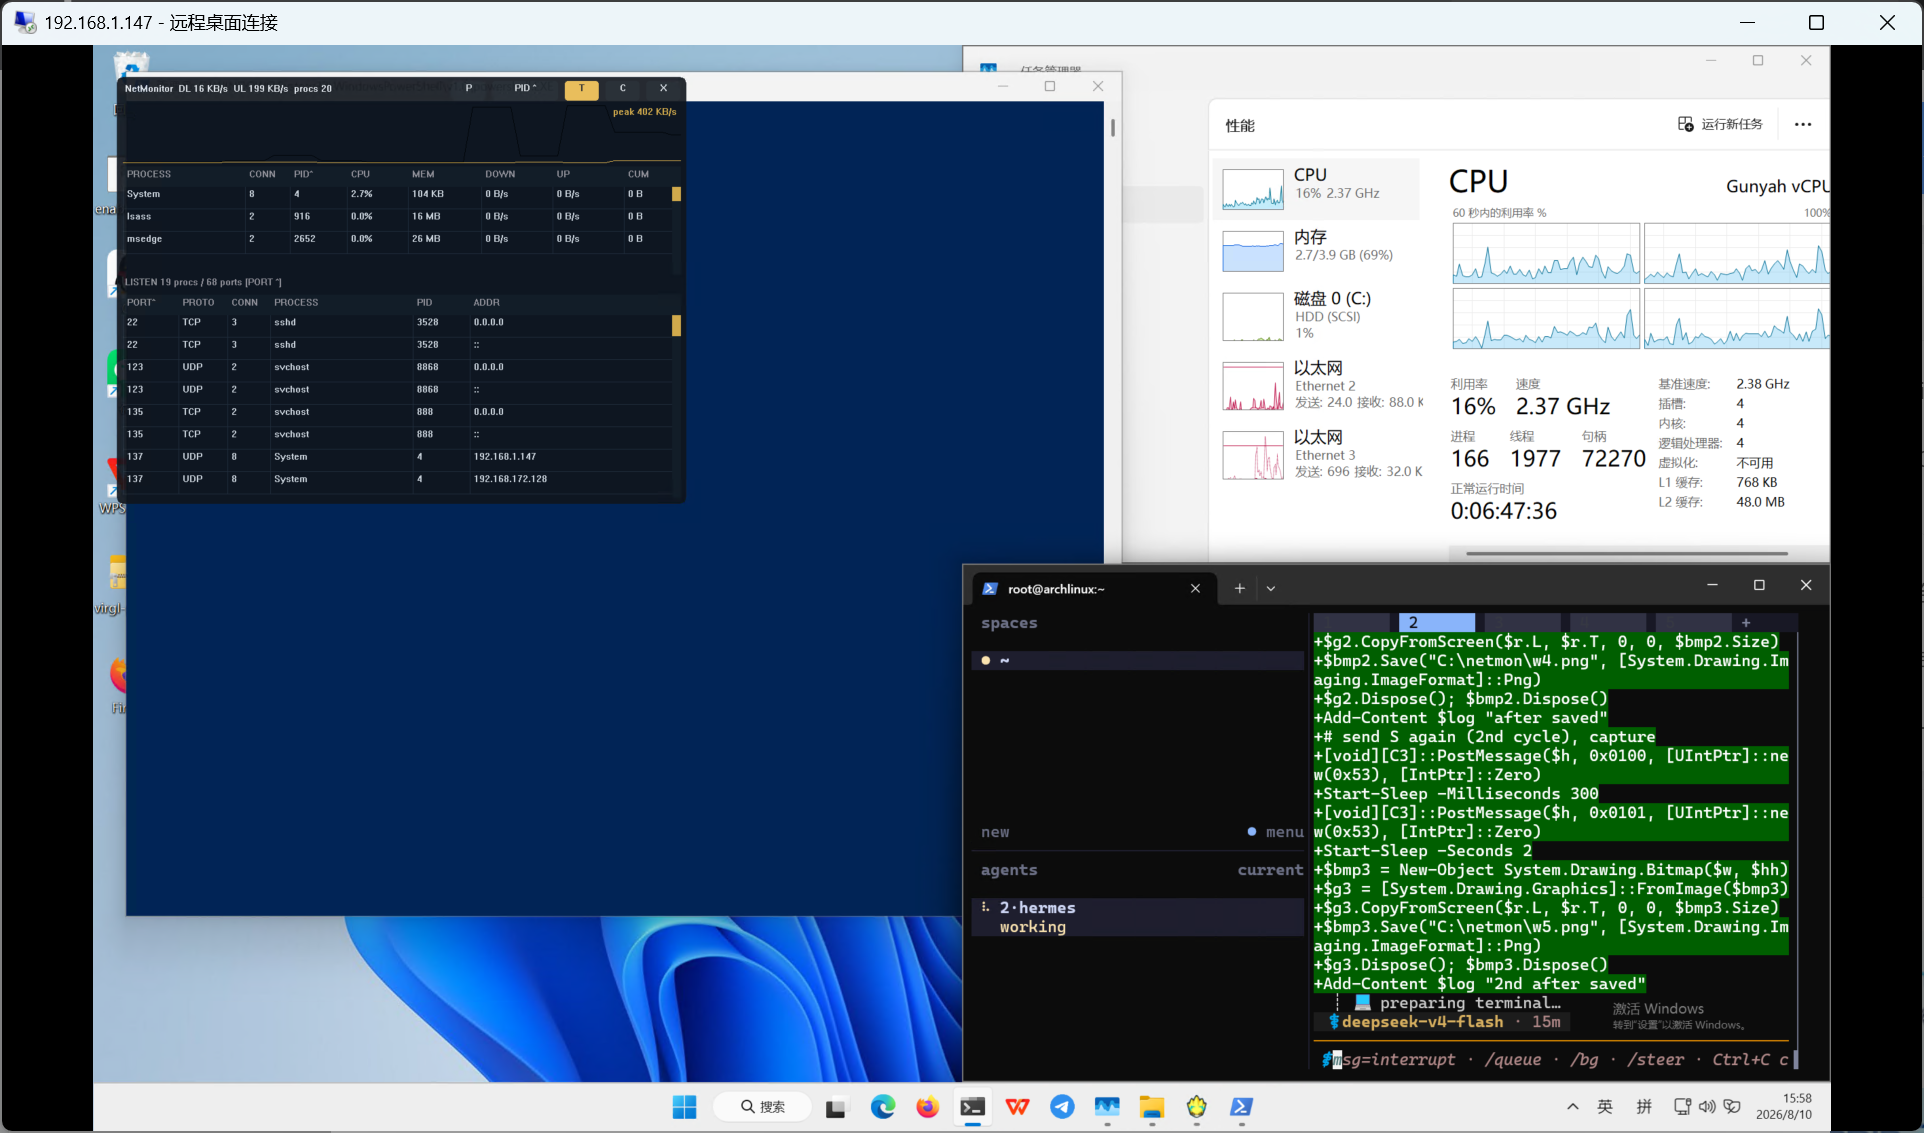Open WPS Office from taskbar
The height and width of the screenshot is (1133, 1924).
(x=1017, y=1107)
